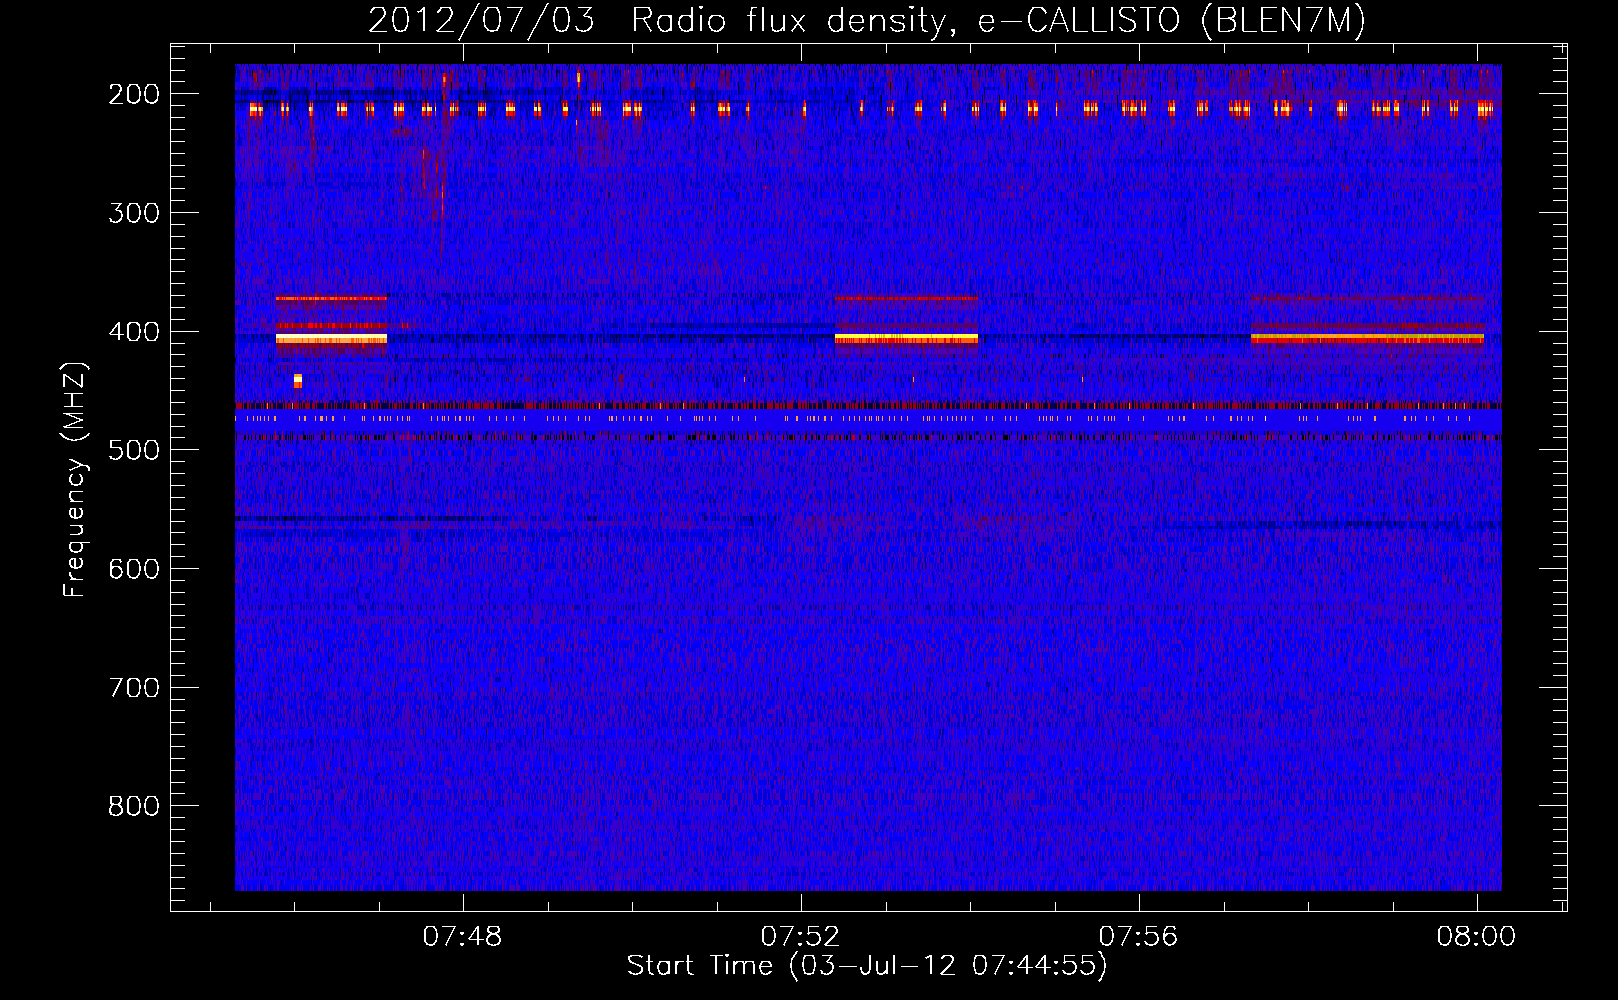Click the 800 frequency tick label
1618x1000 pixels.
(x=134, y=806)
